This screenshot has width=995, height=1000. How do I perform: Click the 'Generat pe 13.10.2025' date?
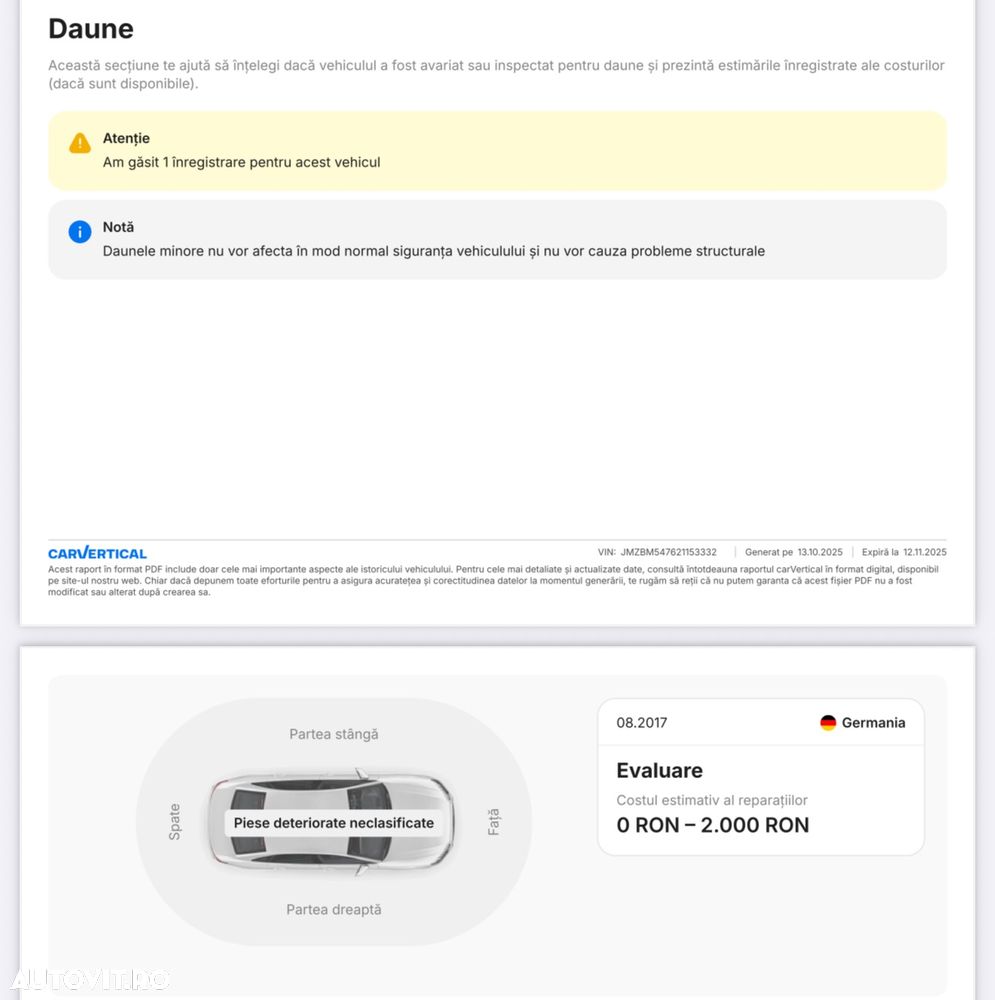coord(793,552)
